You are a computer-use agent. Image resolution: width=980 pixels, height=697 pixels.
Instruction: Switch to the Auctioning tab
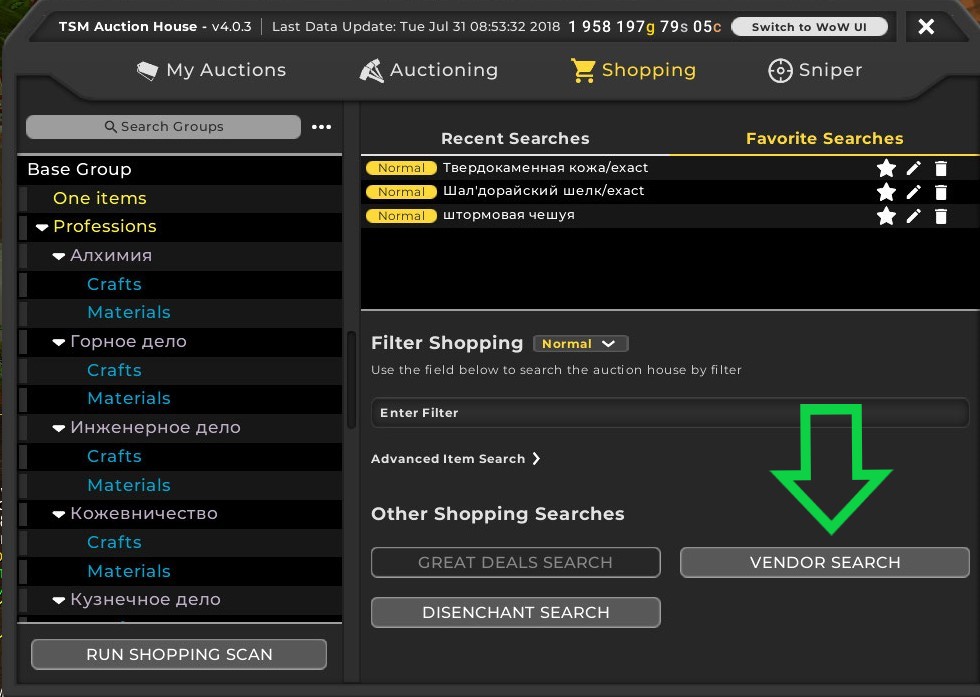tap(429, 70)
